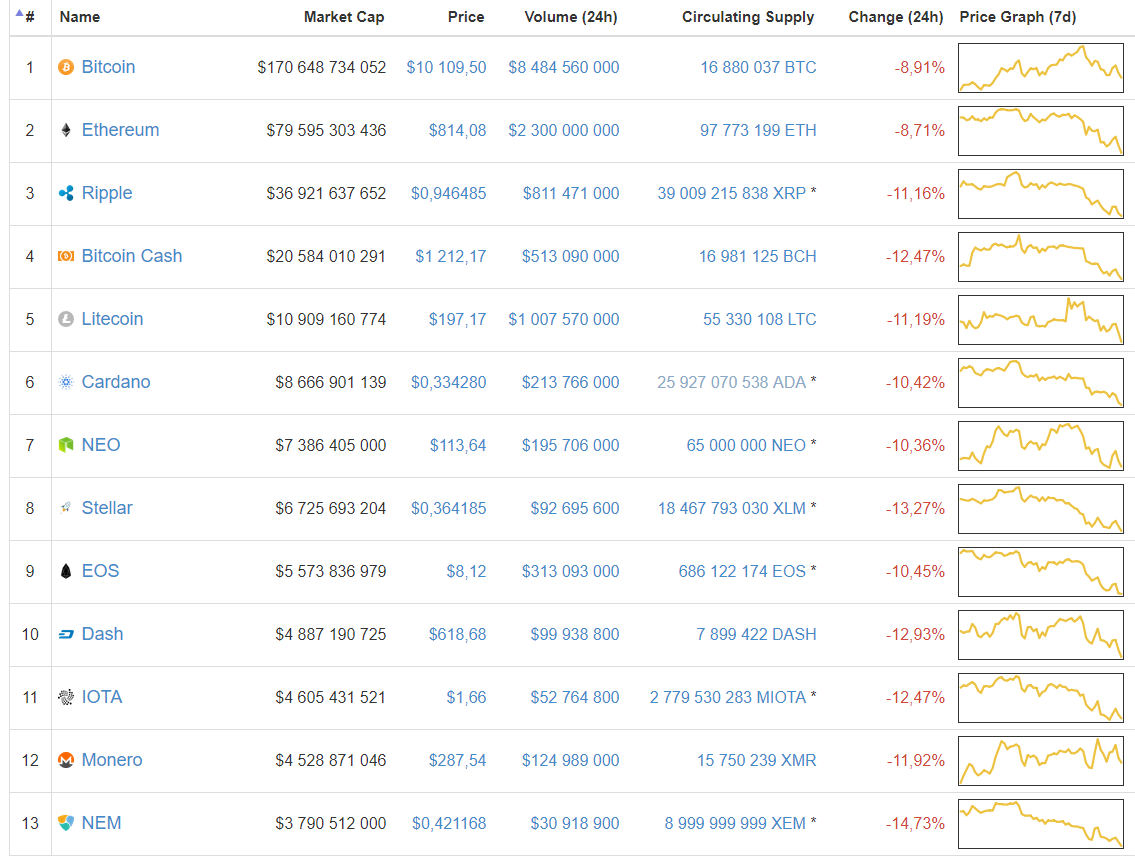The image size is (1135, 856).
Task: Open the Cardano name link
Action: (116, 382)
